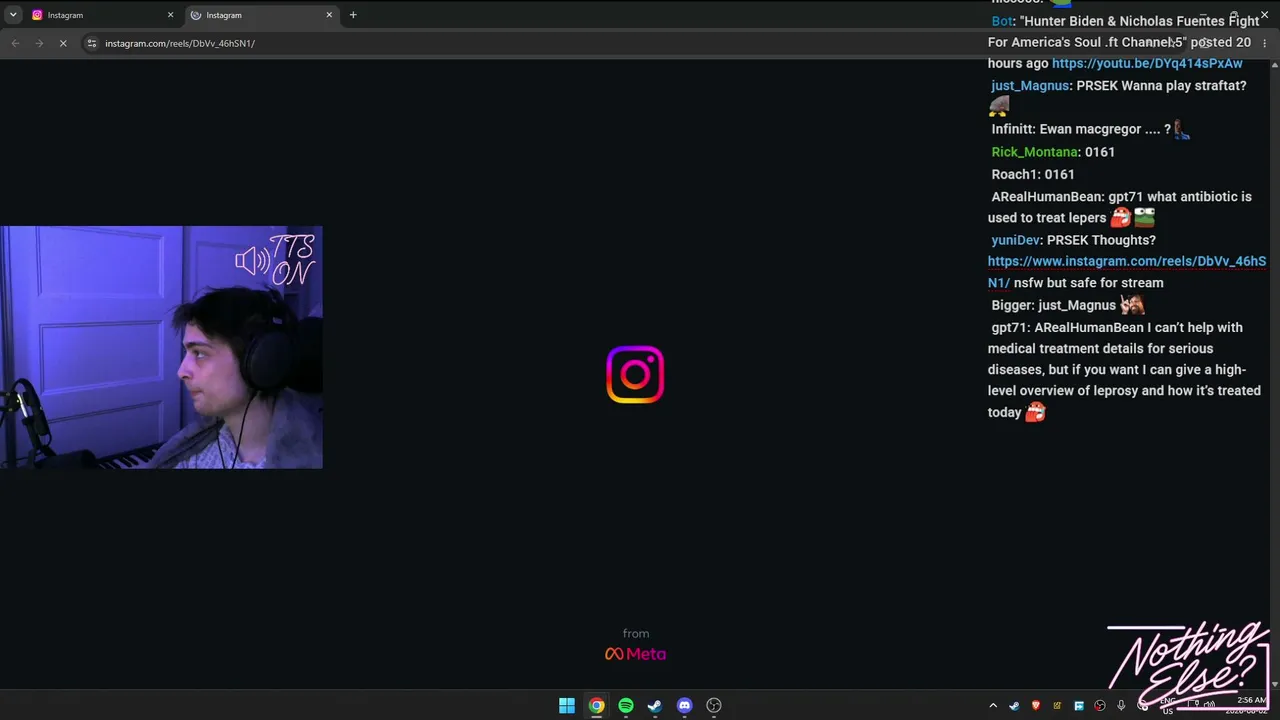Open OBS Studio from the taskbar
The width and height of the screenshot is (1280, 720).
click(x=714, y=705)
